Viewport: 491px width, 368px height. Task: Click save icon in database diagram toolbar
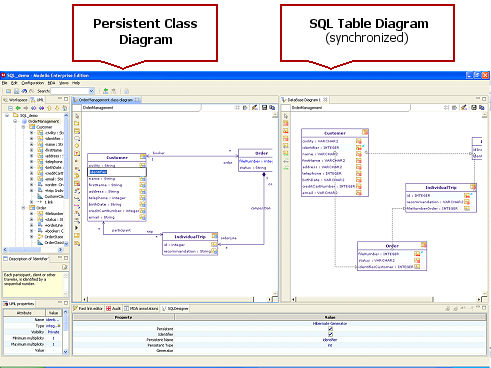[x=473, y=108]
